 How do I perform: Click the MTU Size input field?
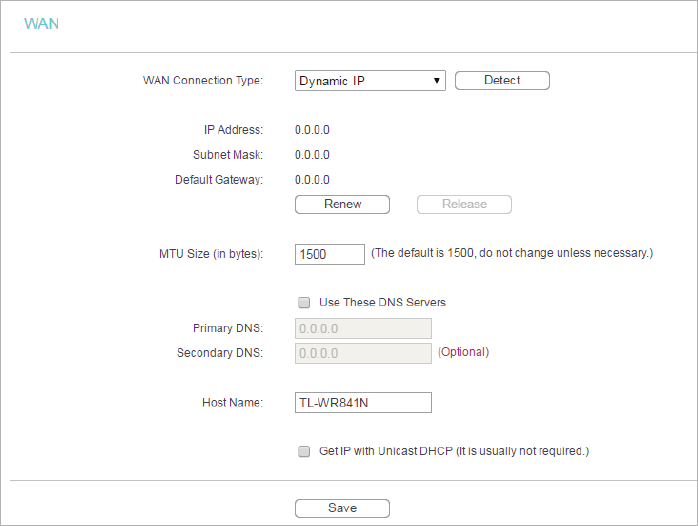tap(330, 255)
